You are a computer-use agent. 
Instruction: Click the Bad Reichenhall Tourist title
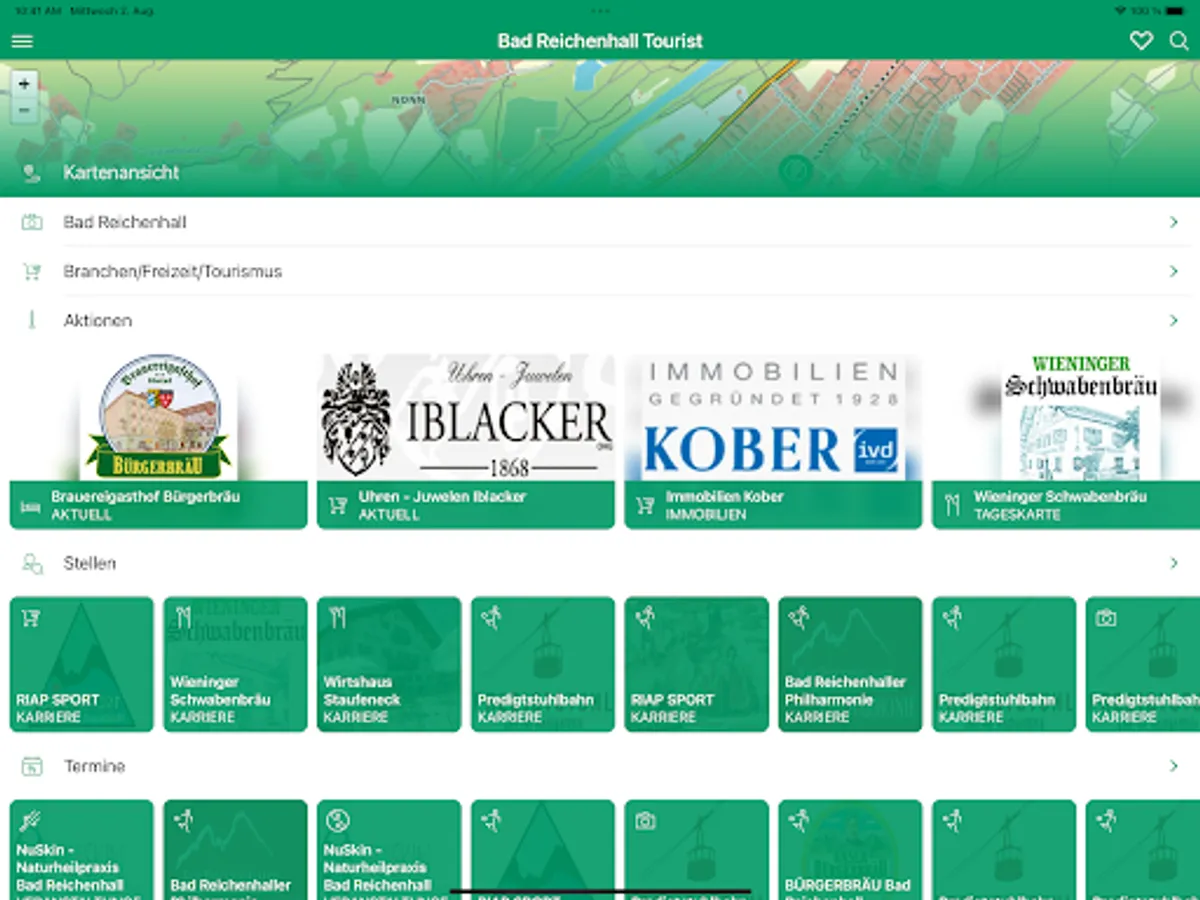[x=600, y=41]
